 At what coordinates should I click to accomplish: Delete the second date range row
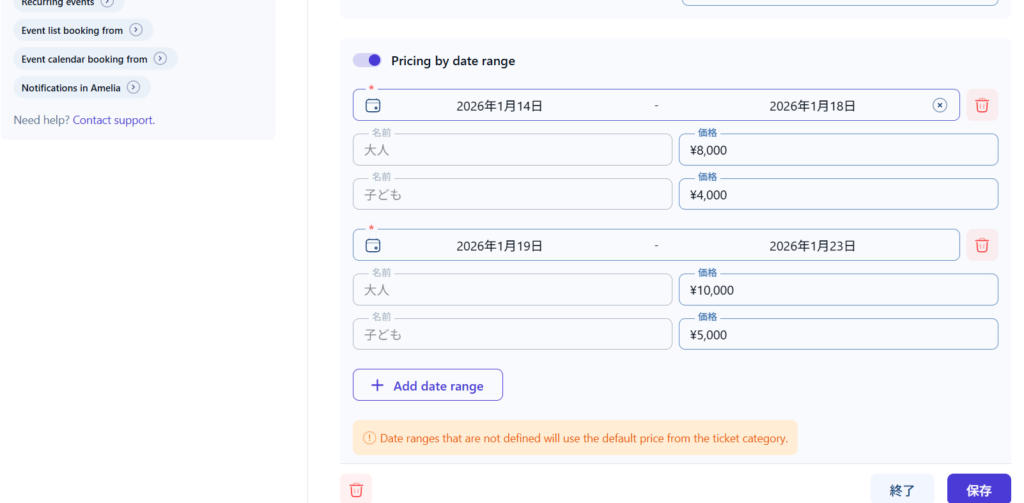982,245
